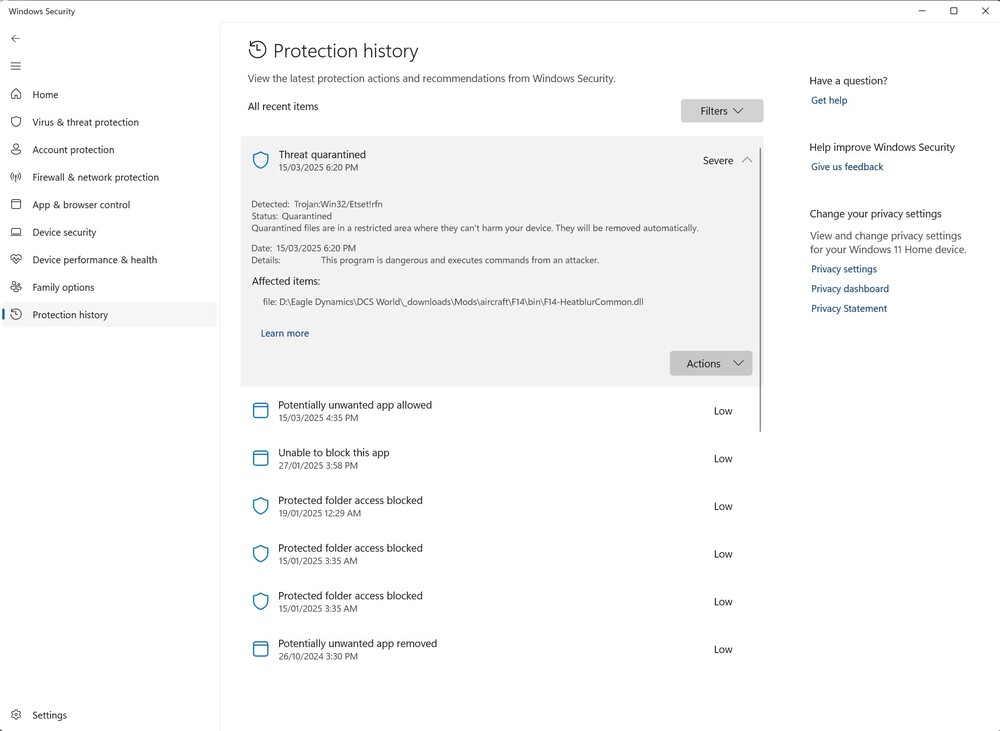Open the Privacy dashboard link
Screen dimensions: 1000x731
click(850, 289)
